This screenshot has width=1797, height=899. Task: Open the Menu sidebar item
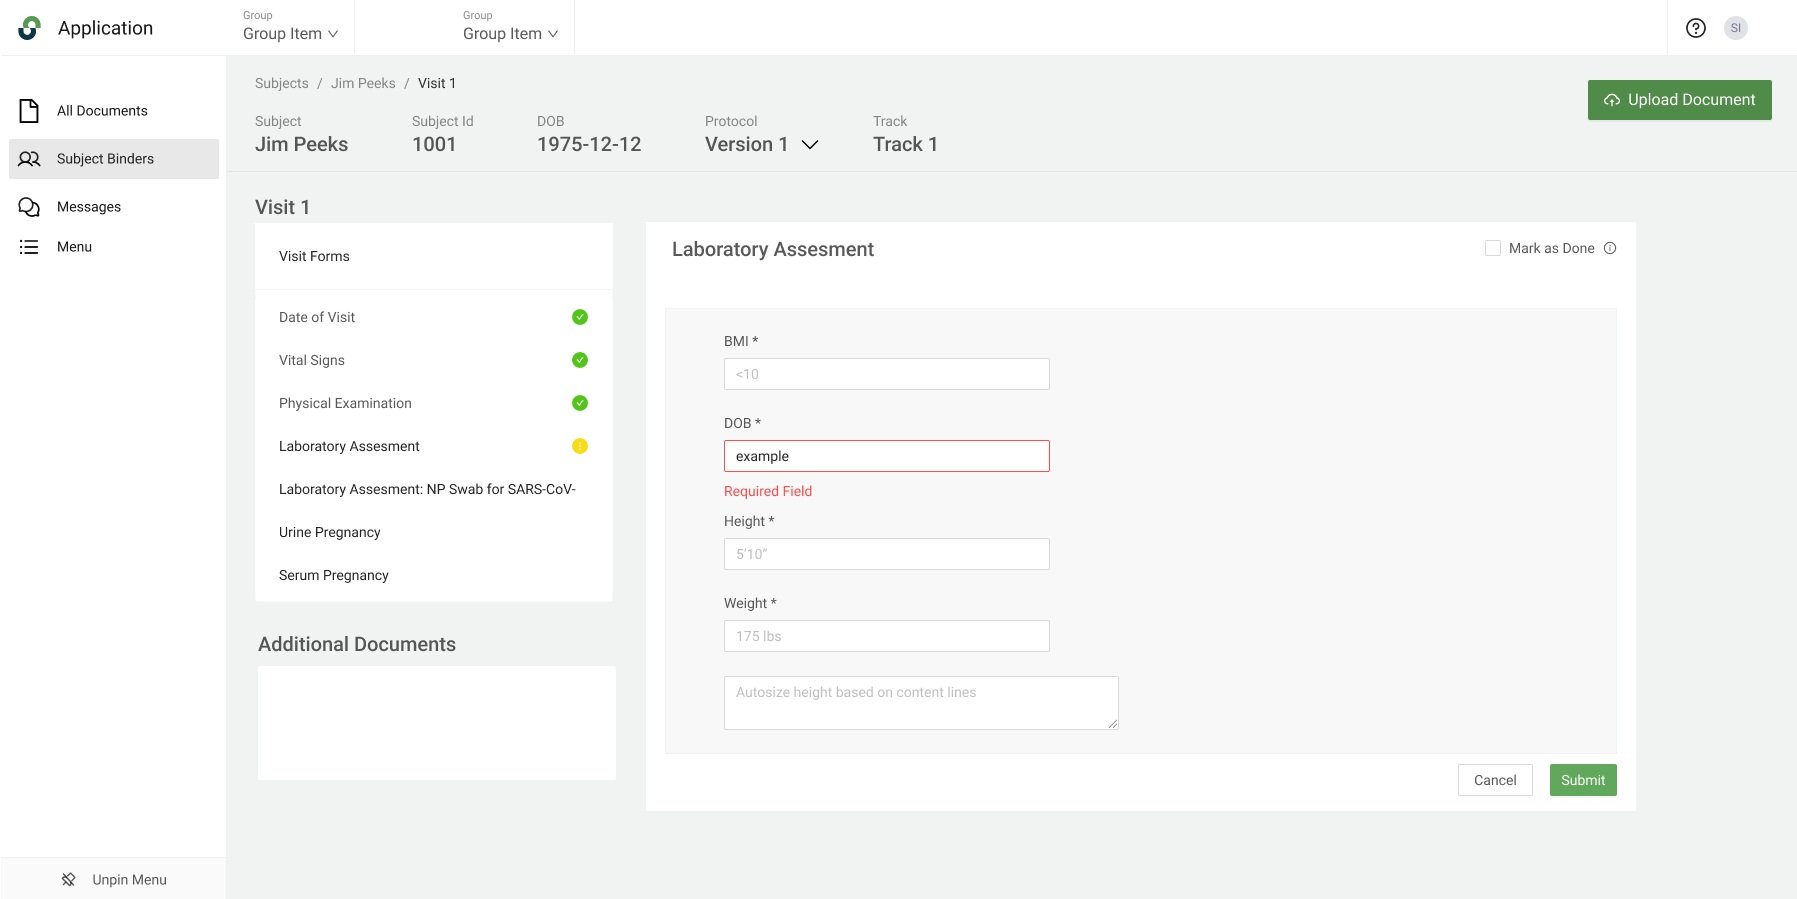(x=114, y=247)
